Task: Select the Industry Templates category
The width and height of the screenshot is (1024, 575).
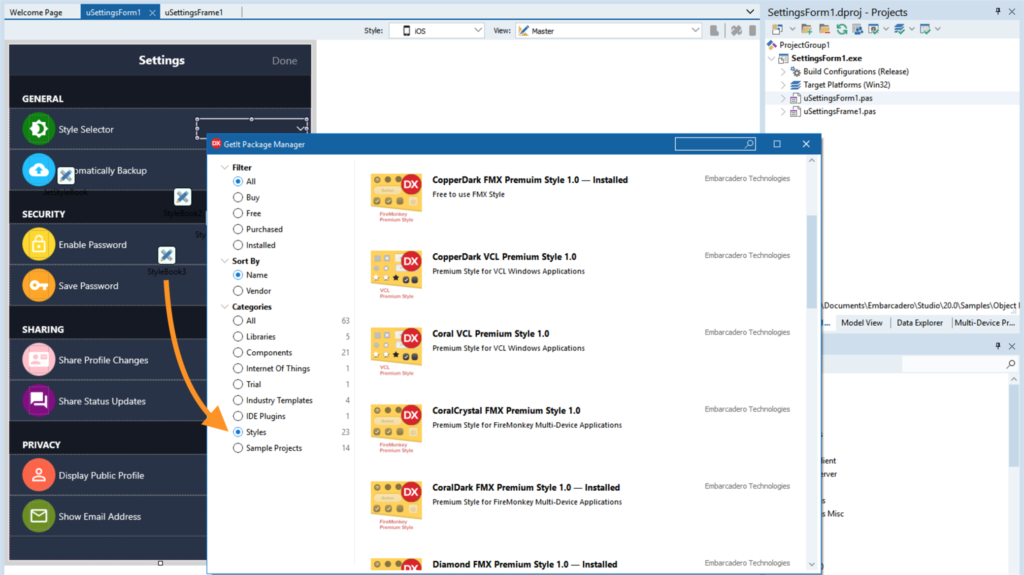Action: pyautogui.click(x=238, y=400)
